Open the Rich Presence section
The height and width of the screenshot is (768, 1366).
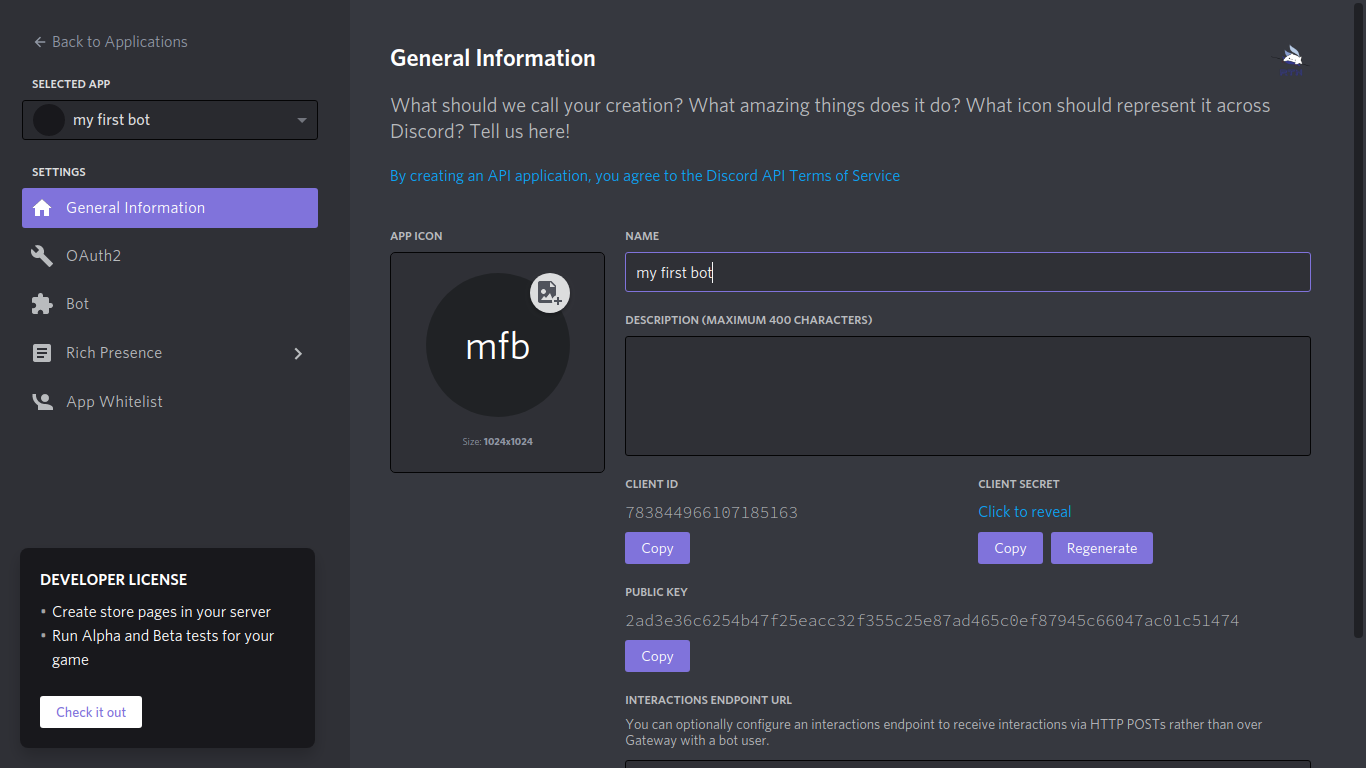[170, 353]
